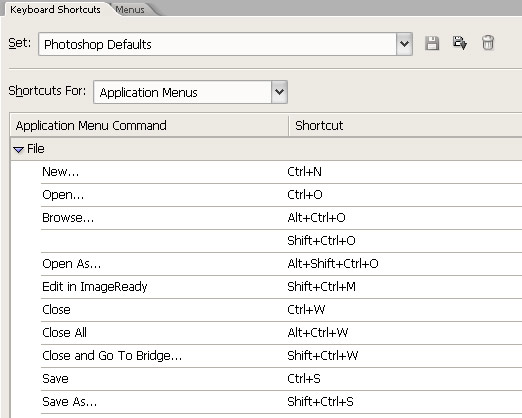Screen dimensions: 522x418
Task: Open the Set dropdown arrow
Action: [x=404, y=44]
